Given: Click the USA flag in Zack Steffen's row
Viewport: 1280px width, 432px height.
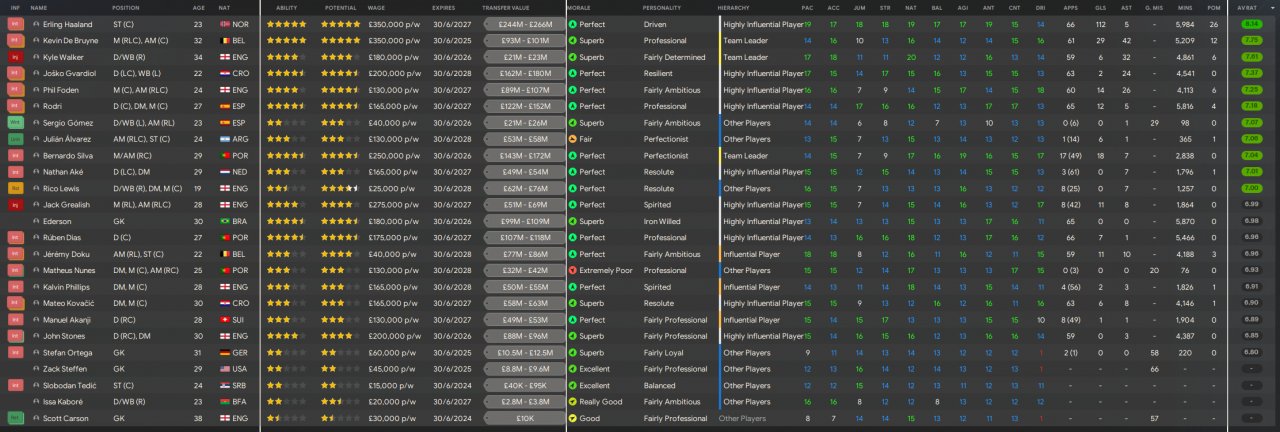Looking at the screenshot, I should click(225, 369).
